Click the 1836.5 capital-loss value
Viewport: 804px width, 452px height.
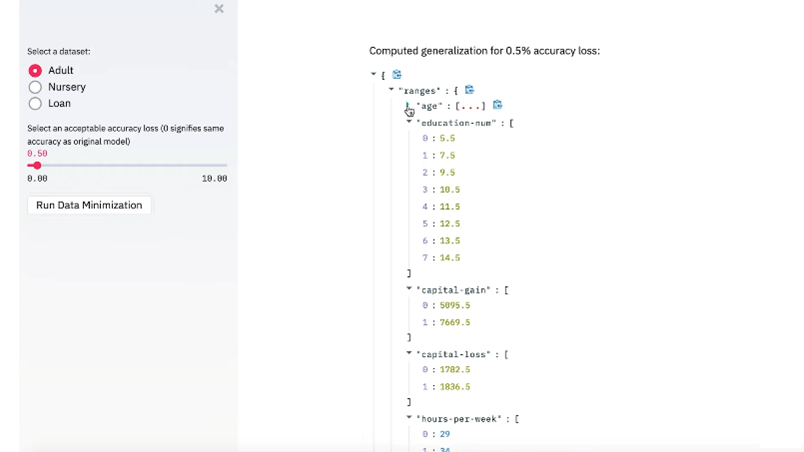453,387
